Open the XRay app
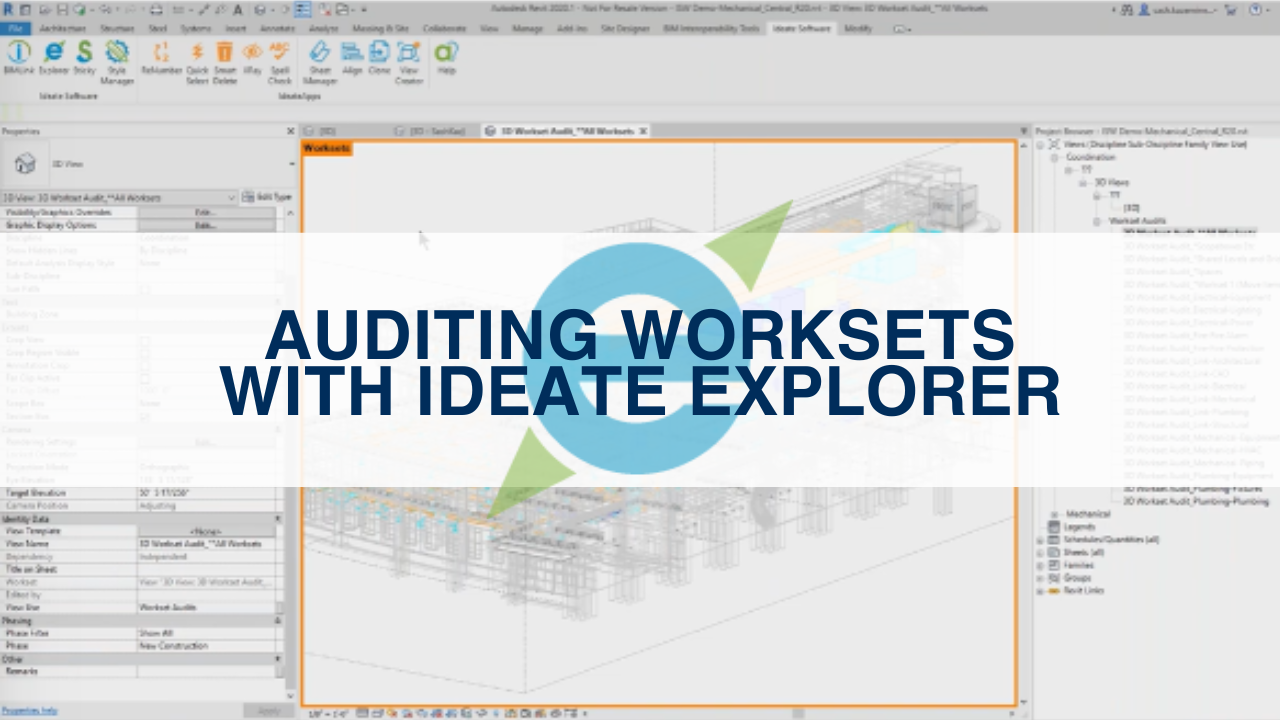The height and width of the screenshot is (720, 1280). [x=252, y=60]
